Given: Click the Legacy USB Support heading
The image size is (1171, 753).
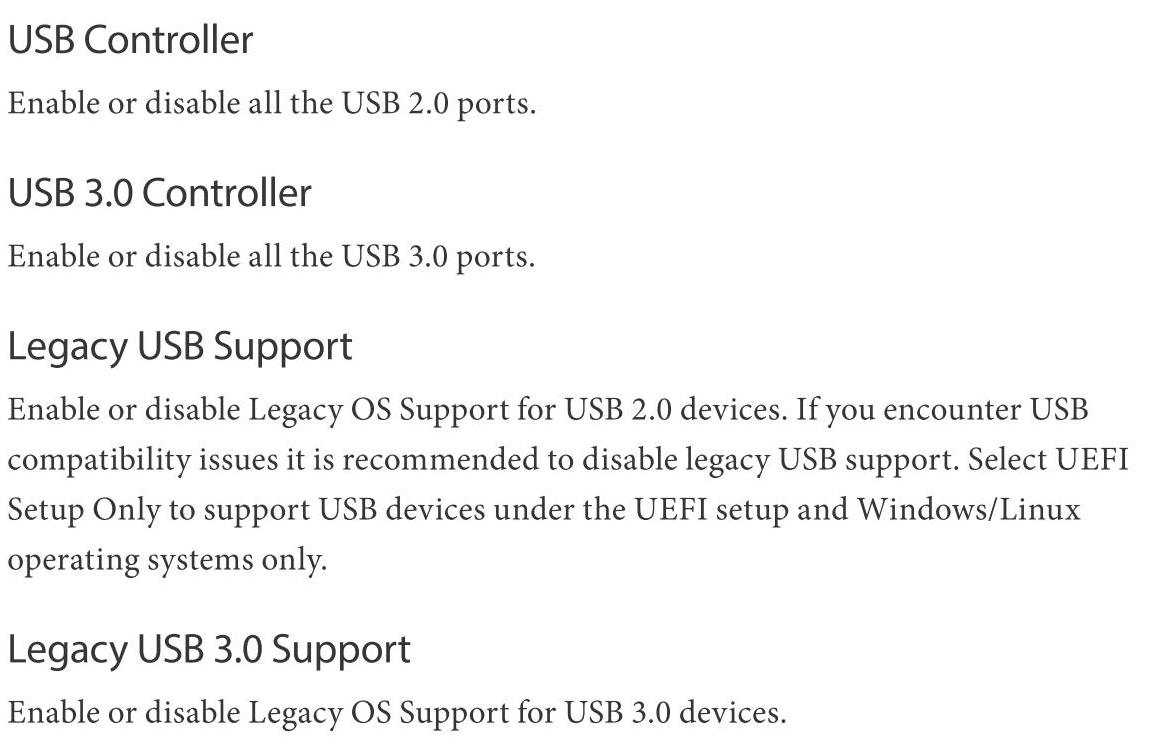Looking at the screenshot, I should 180,348.
